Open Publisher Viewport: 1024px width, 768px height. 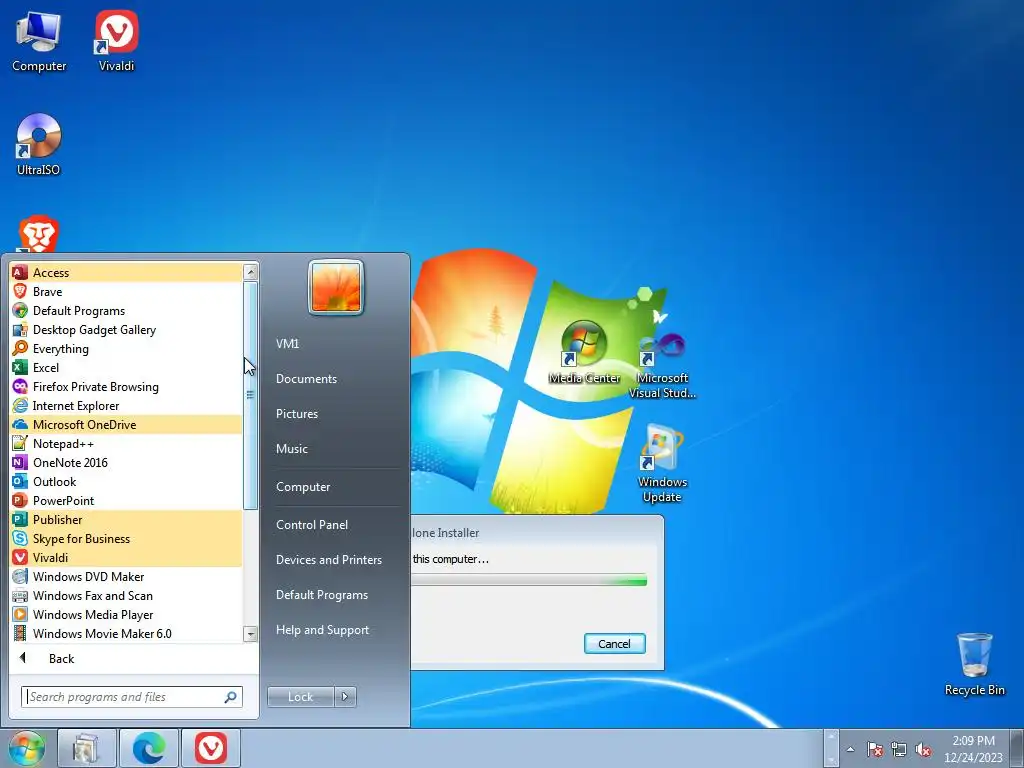pos(125,519)
